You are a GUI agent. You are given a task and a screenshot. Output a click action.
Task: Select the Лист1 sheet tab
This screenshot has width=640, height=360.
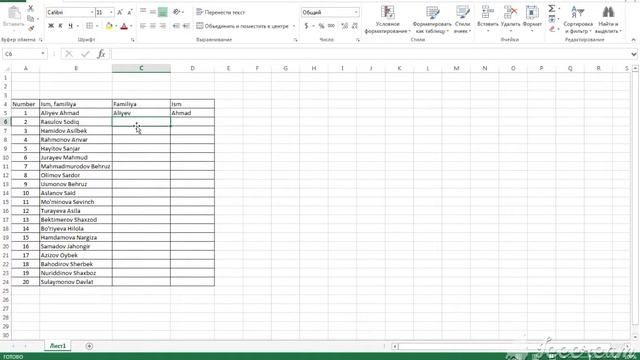coord(58,346)
